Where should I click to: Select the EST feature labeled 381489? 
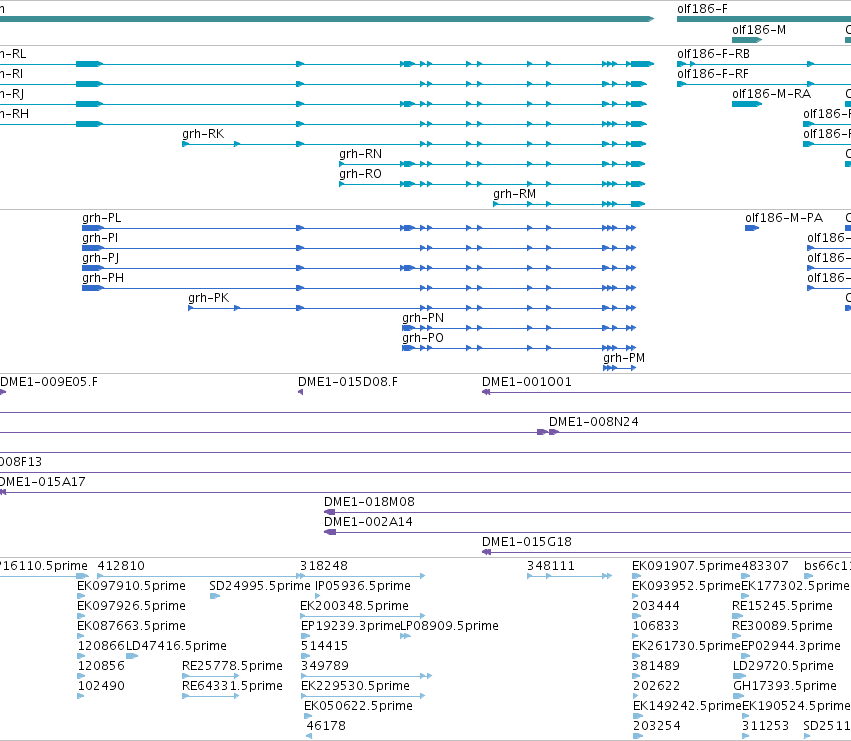click(x=656, y=666)
